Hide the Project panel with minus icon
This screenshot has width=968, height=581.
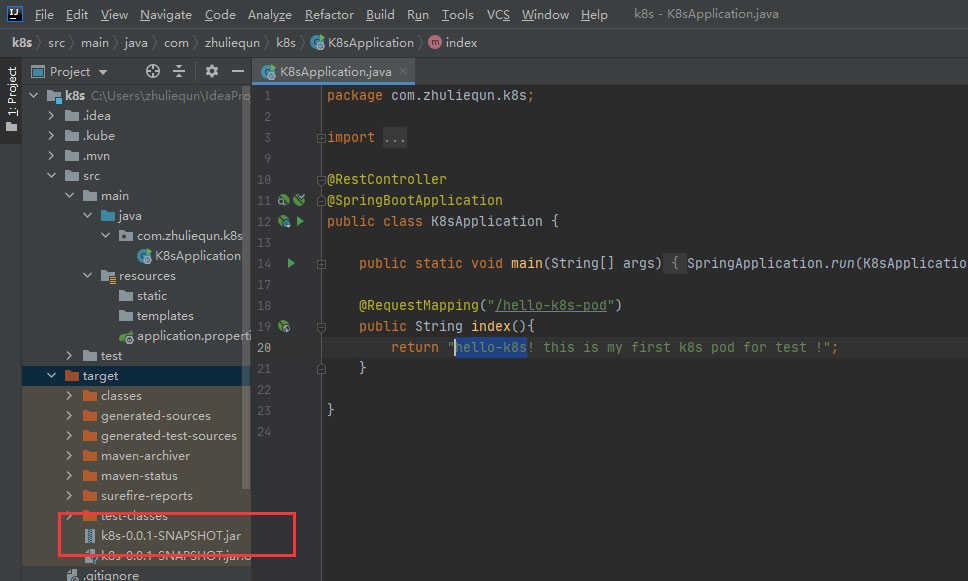point(238,72)
